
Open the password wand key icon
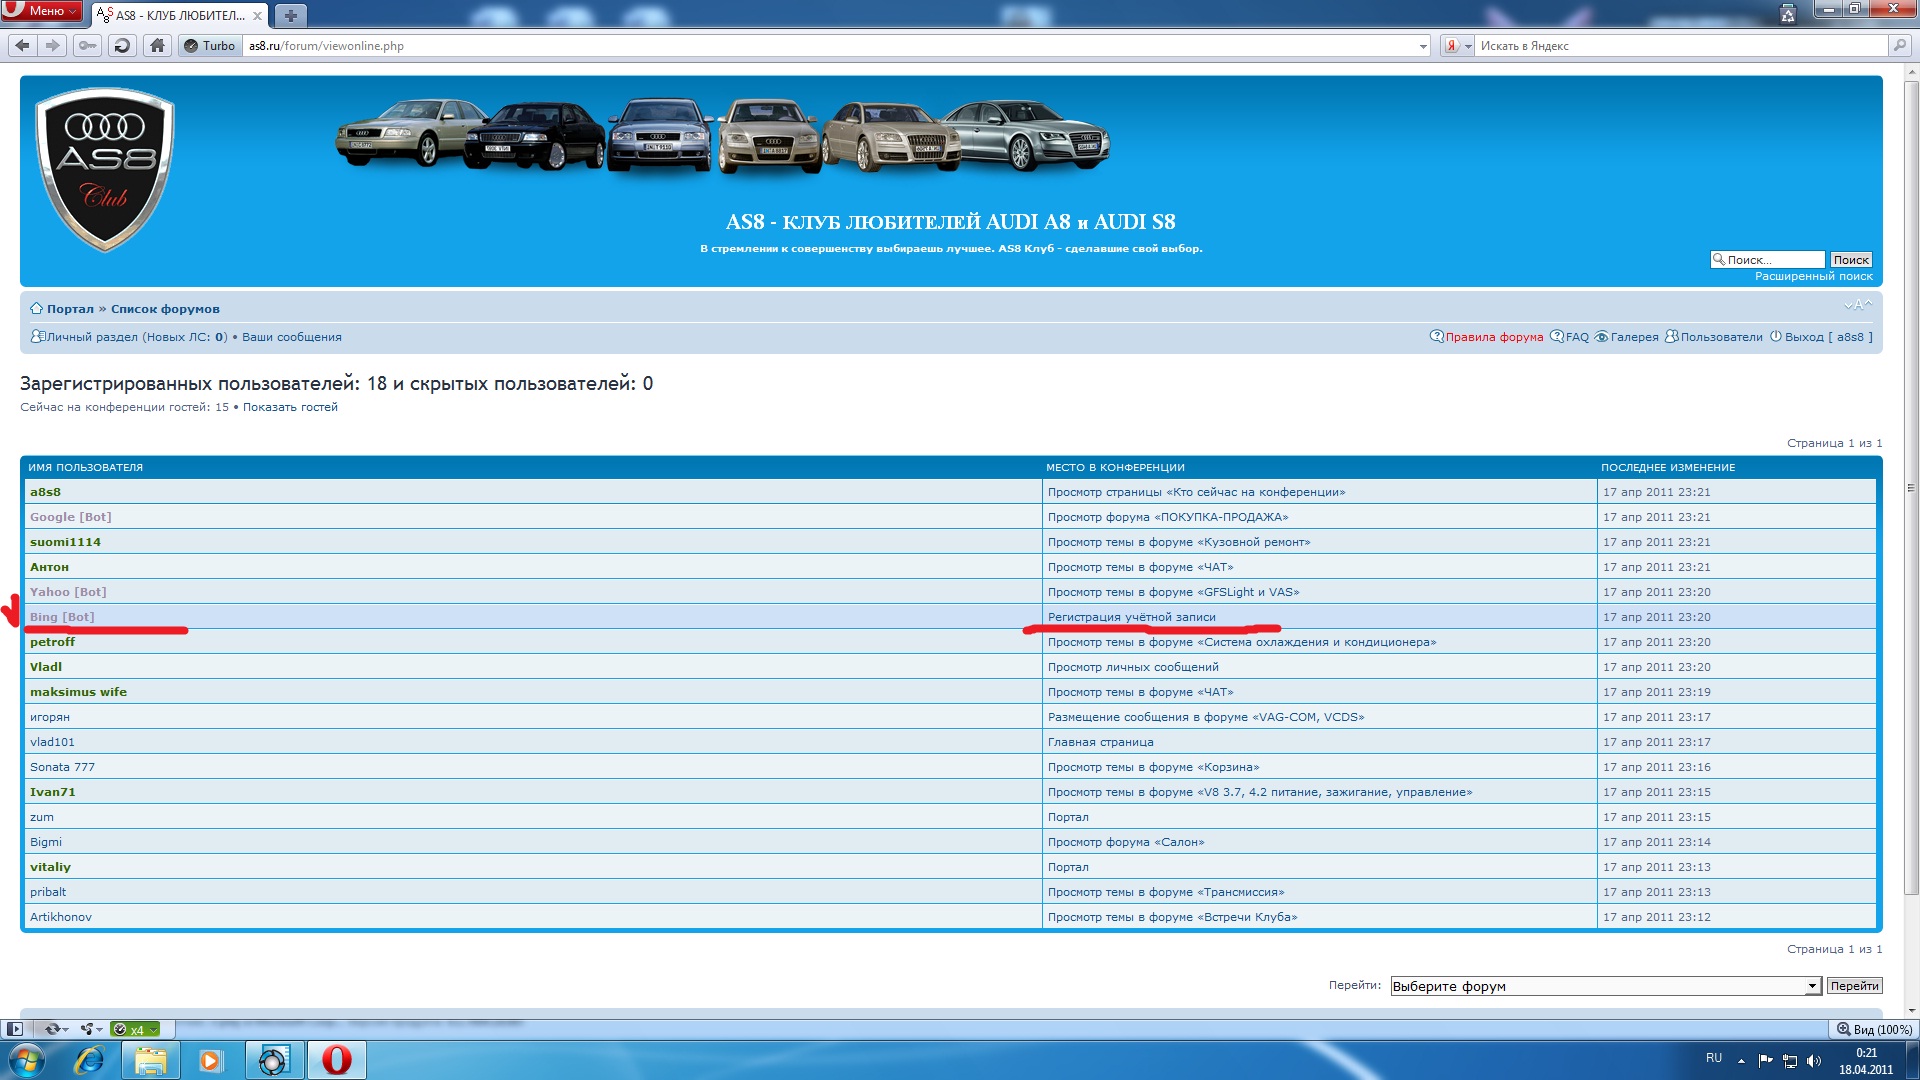click(88, 45)
